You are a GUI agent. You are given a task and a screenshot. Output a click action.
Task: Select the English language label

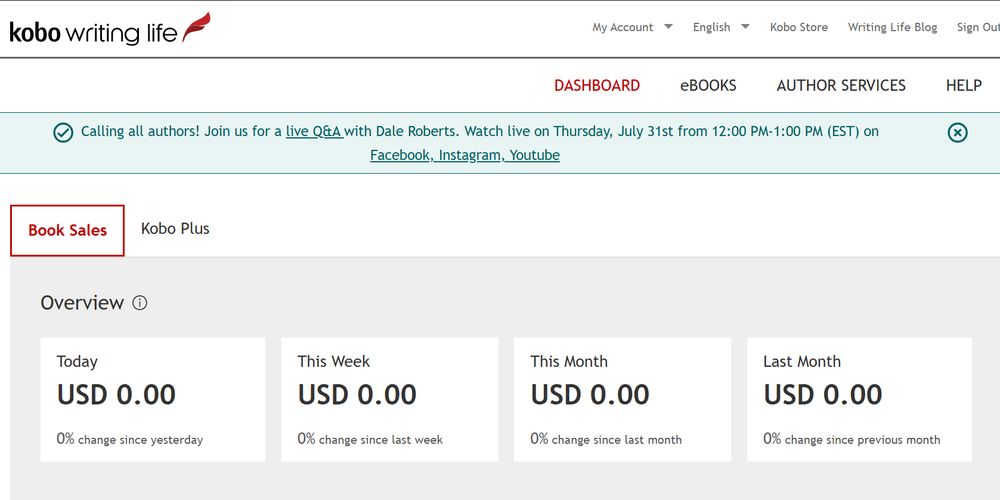click(x=711, y=27)
